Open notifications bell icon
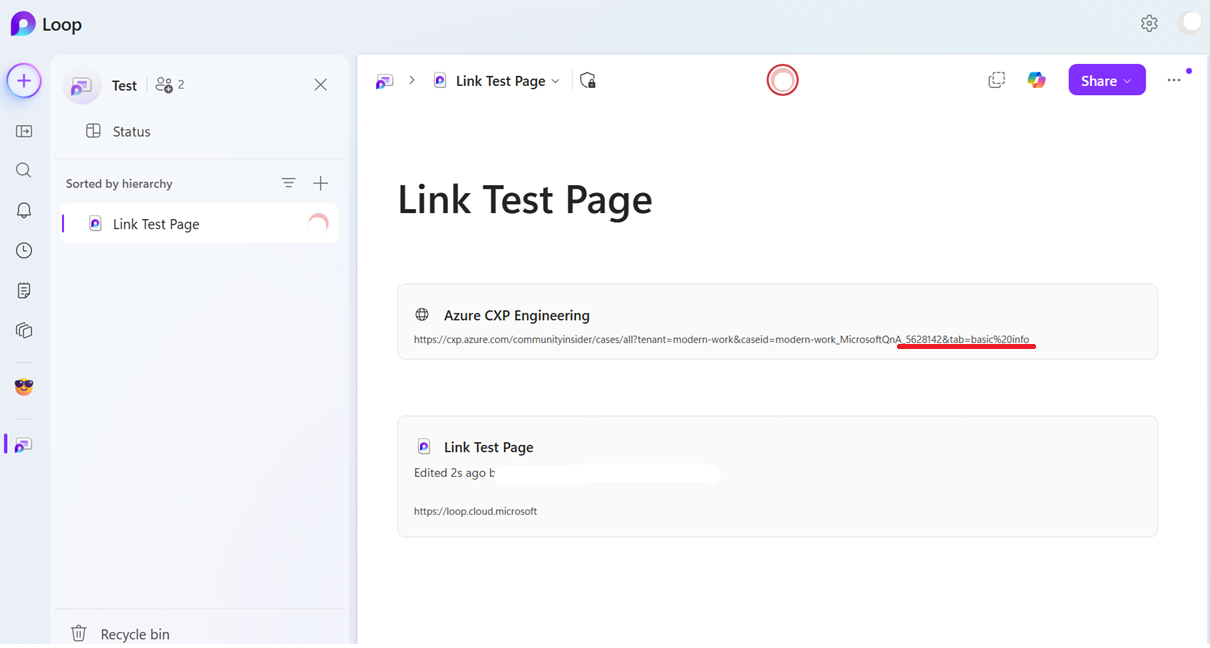 pos(24,211)
